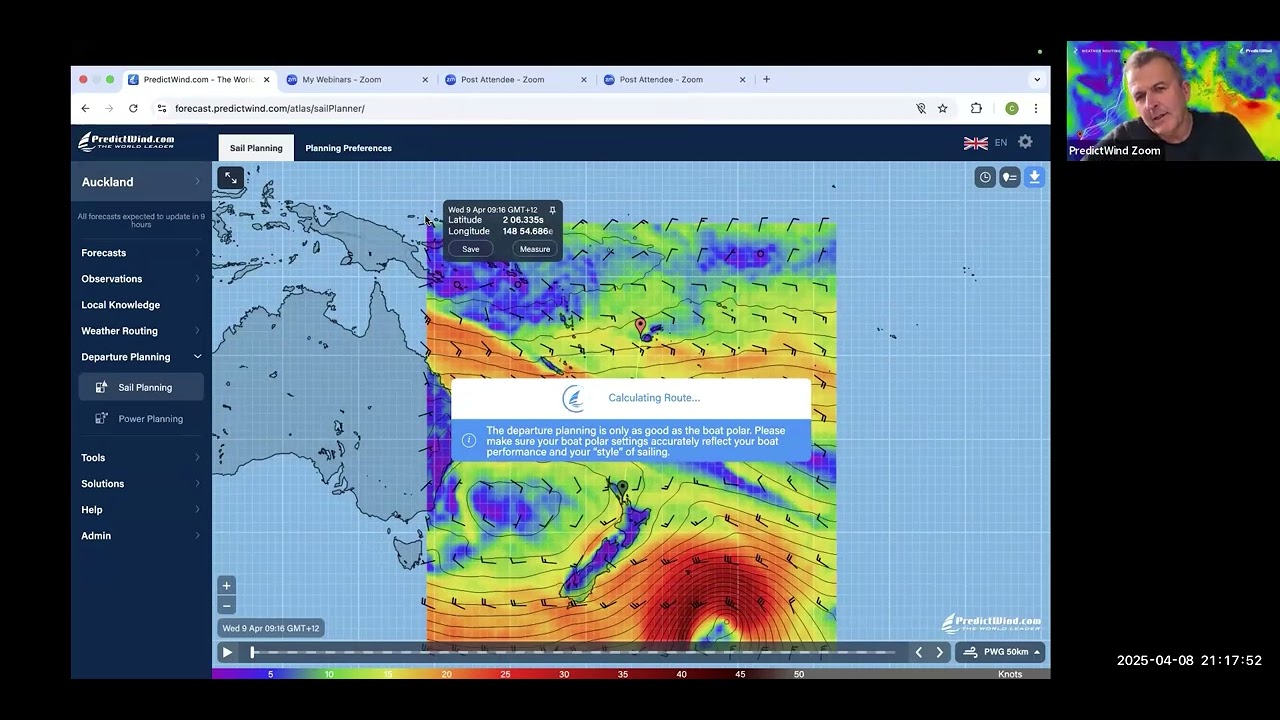The height and width of the screenshot is (720, 1280).
Task: Open the clock time settings icon
Action: click(985, 177)
